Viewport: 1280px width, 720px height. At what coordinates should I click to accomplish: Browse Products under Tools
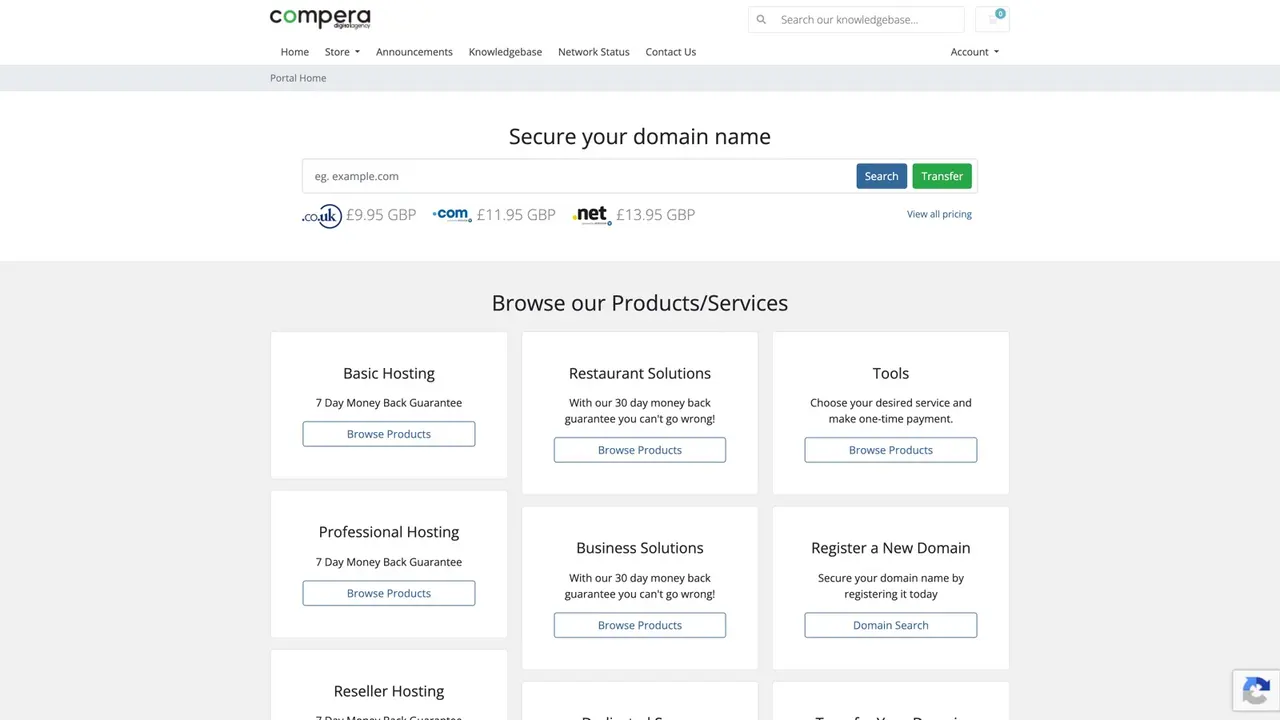[891, 450]
